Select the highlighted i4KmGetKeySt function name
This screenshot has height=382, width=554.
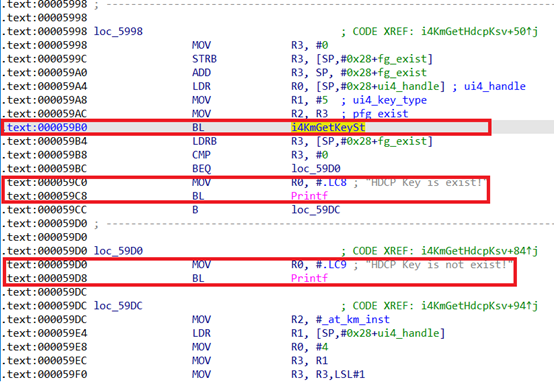tap(328, 127)
